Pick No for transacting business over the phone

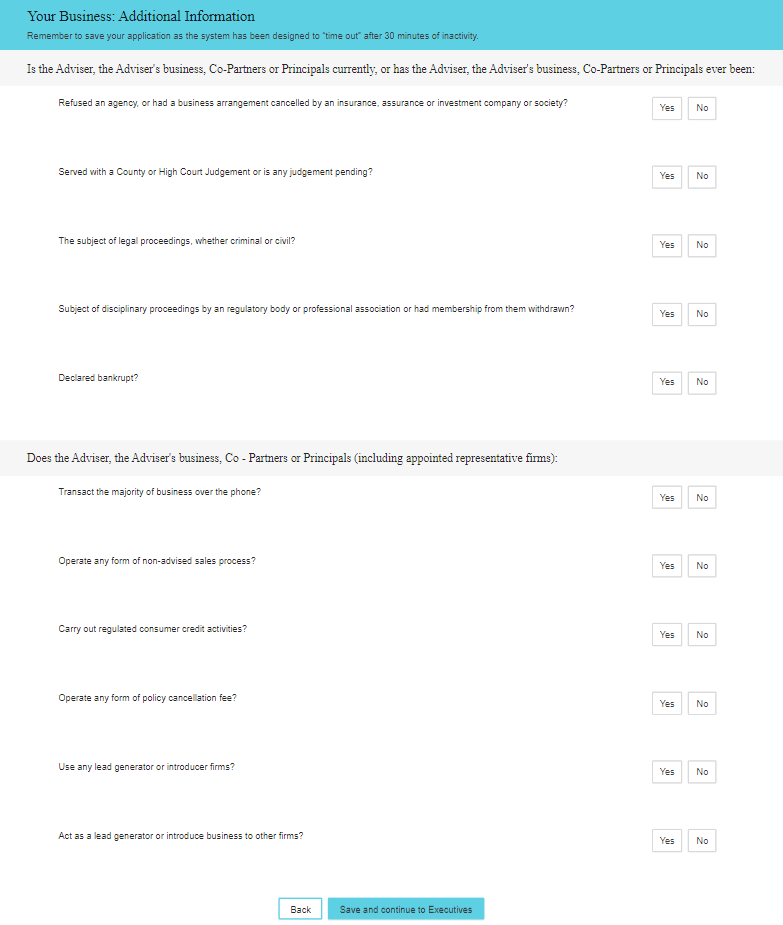tap(702, 497)
